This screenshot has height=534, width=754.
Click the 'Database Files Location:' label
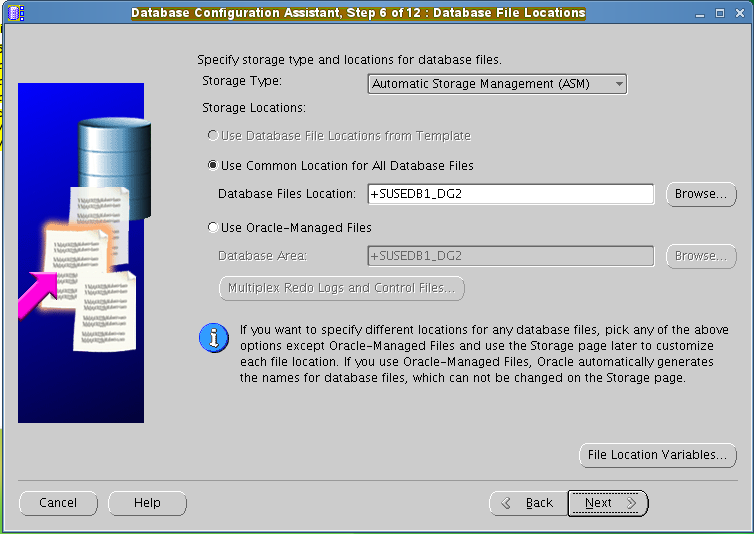[287, 194]
